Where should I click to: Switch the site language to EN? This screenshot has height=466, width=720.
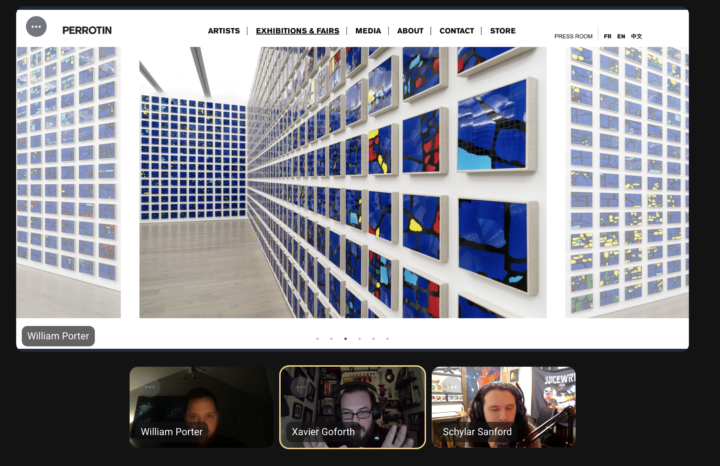coord(621,36)
